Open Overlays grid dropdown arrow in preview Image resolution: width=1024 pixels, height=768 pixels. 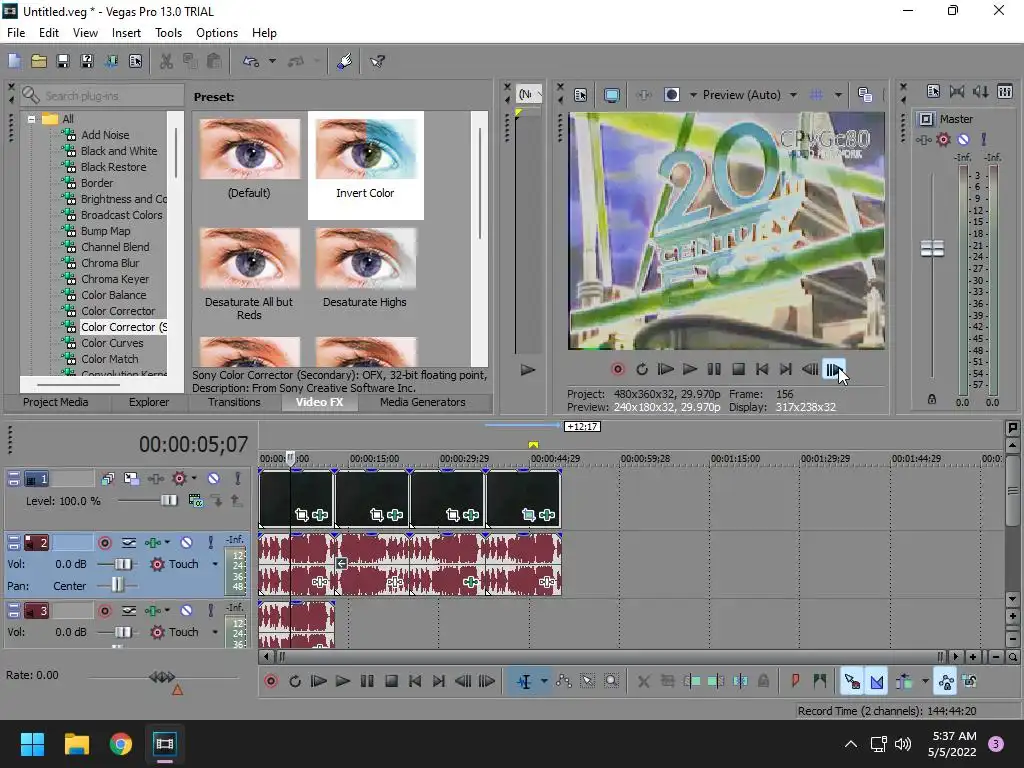coord(838,95)
